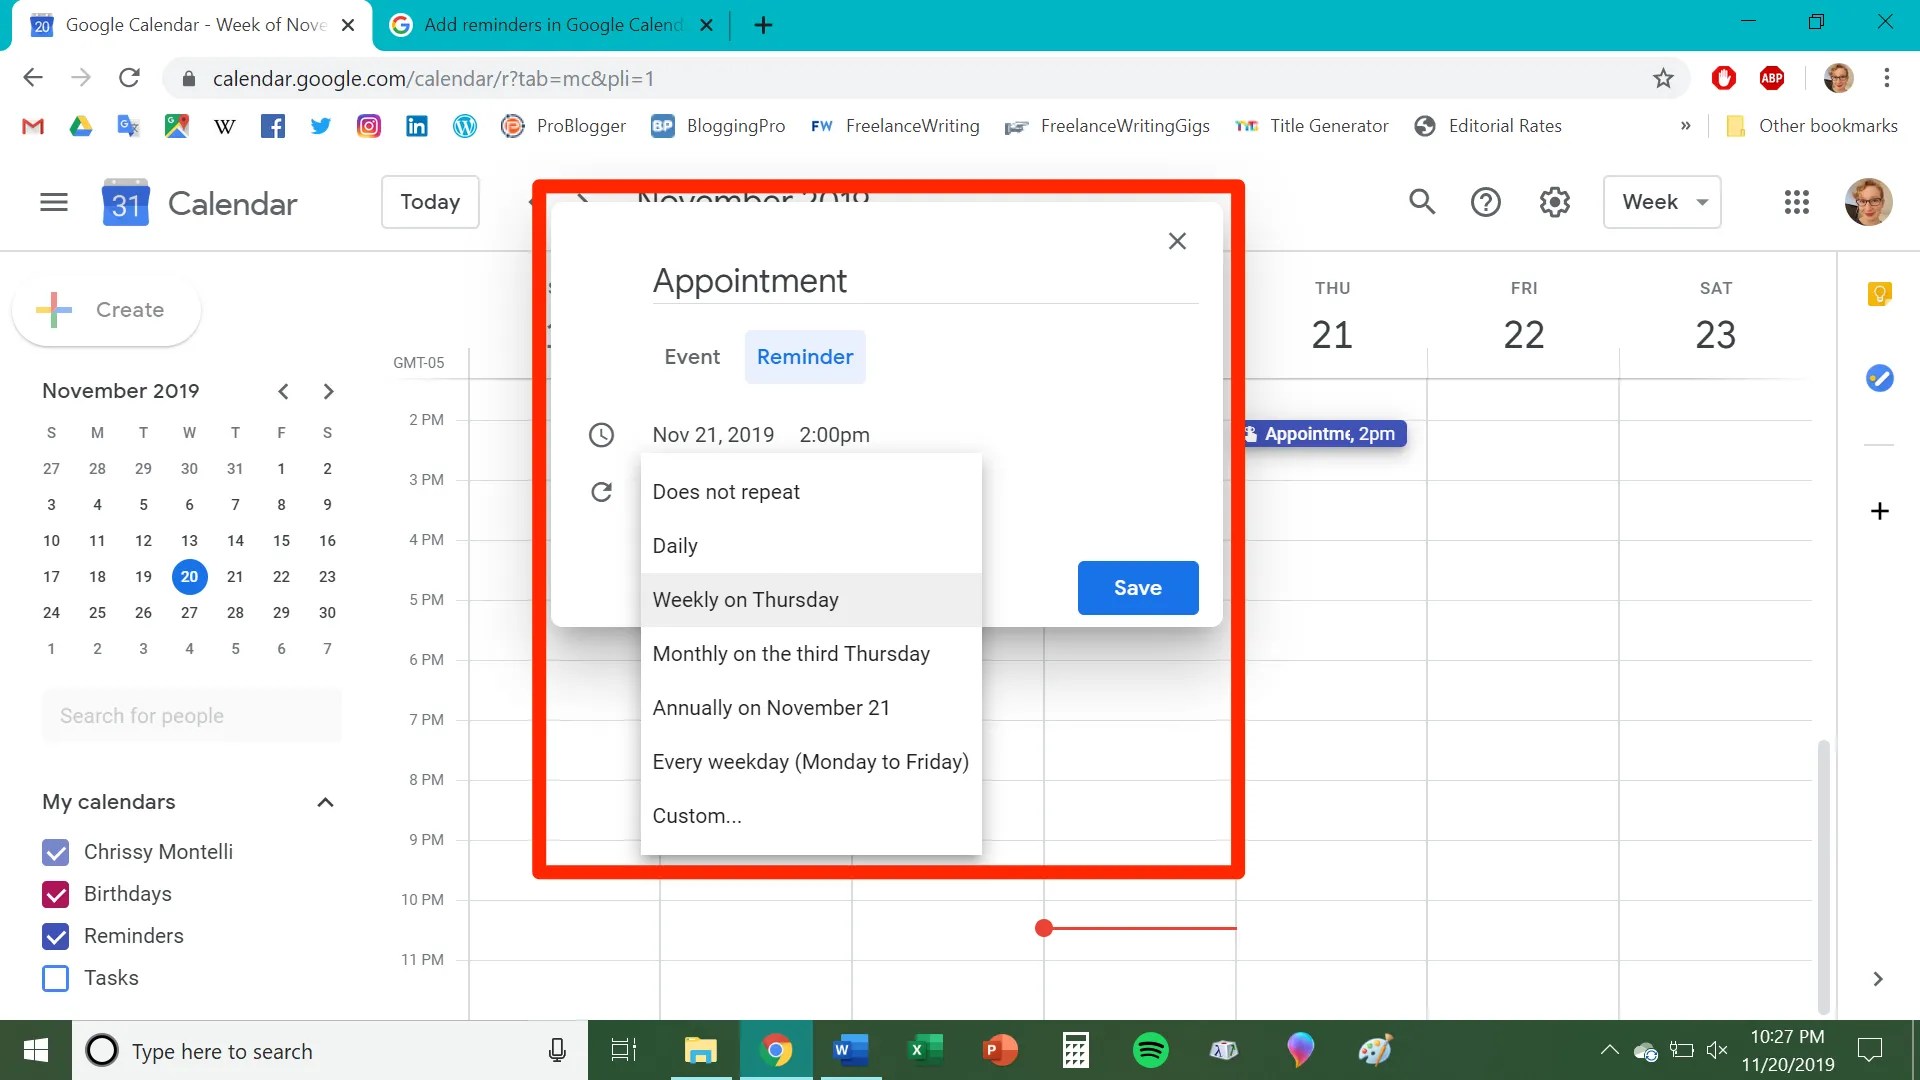The height and width of the screenshot is (1080, 1920).
Task: Click the Search for people field
Action: coord(192,716)
